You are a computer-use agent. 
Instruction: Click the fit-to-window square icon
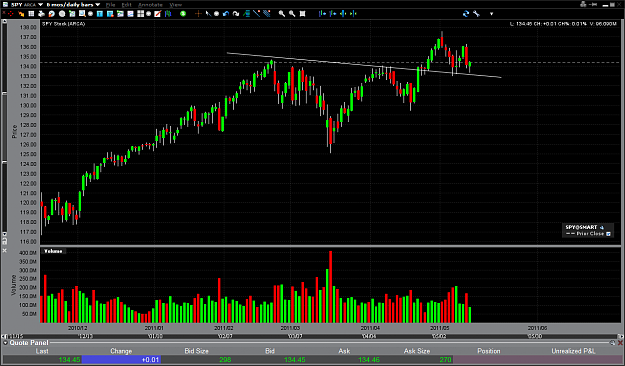point(303,14)
